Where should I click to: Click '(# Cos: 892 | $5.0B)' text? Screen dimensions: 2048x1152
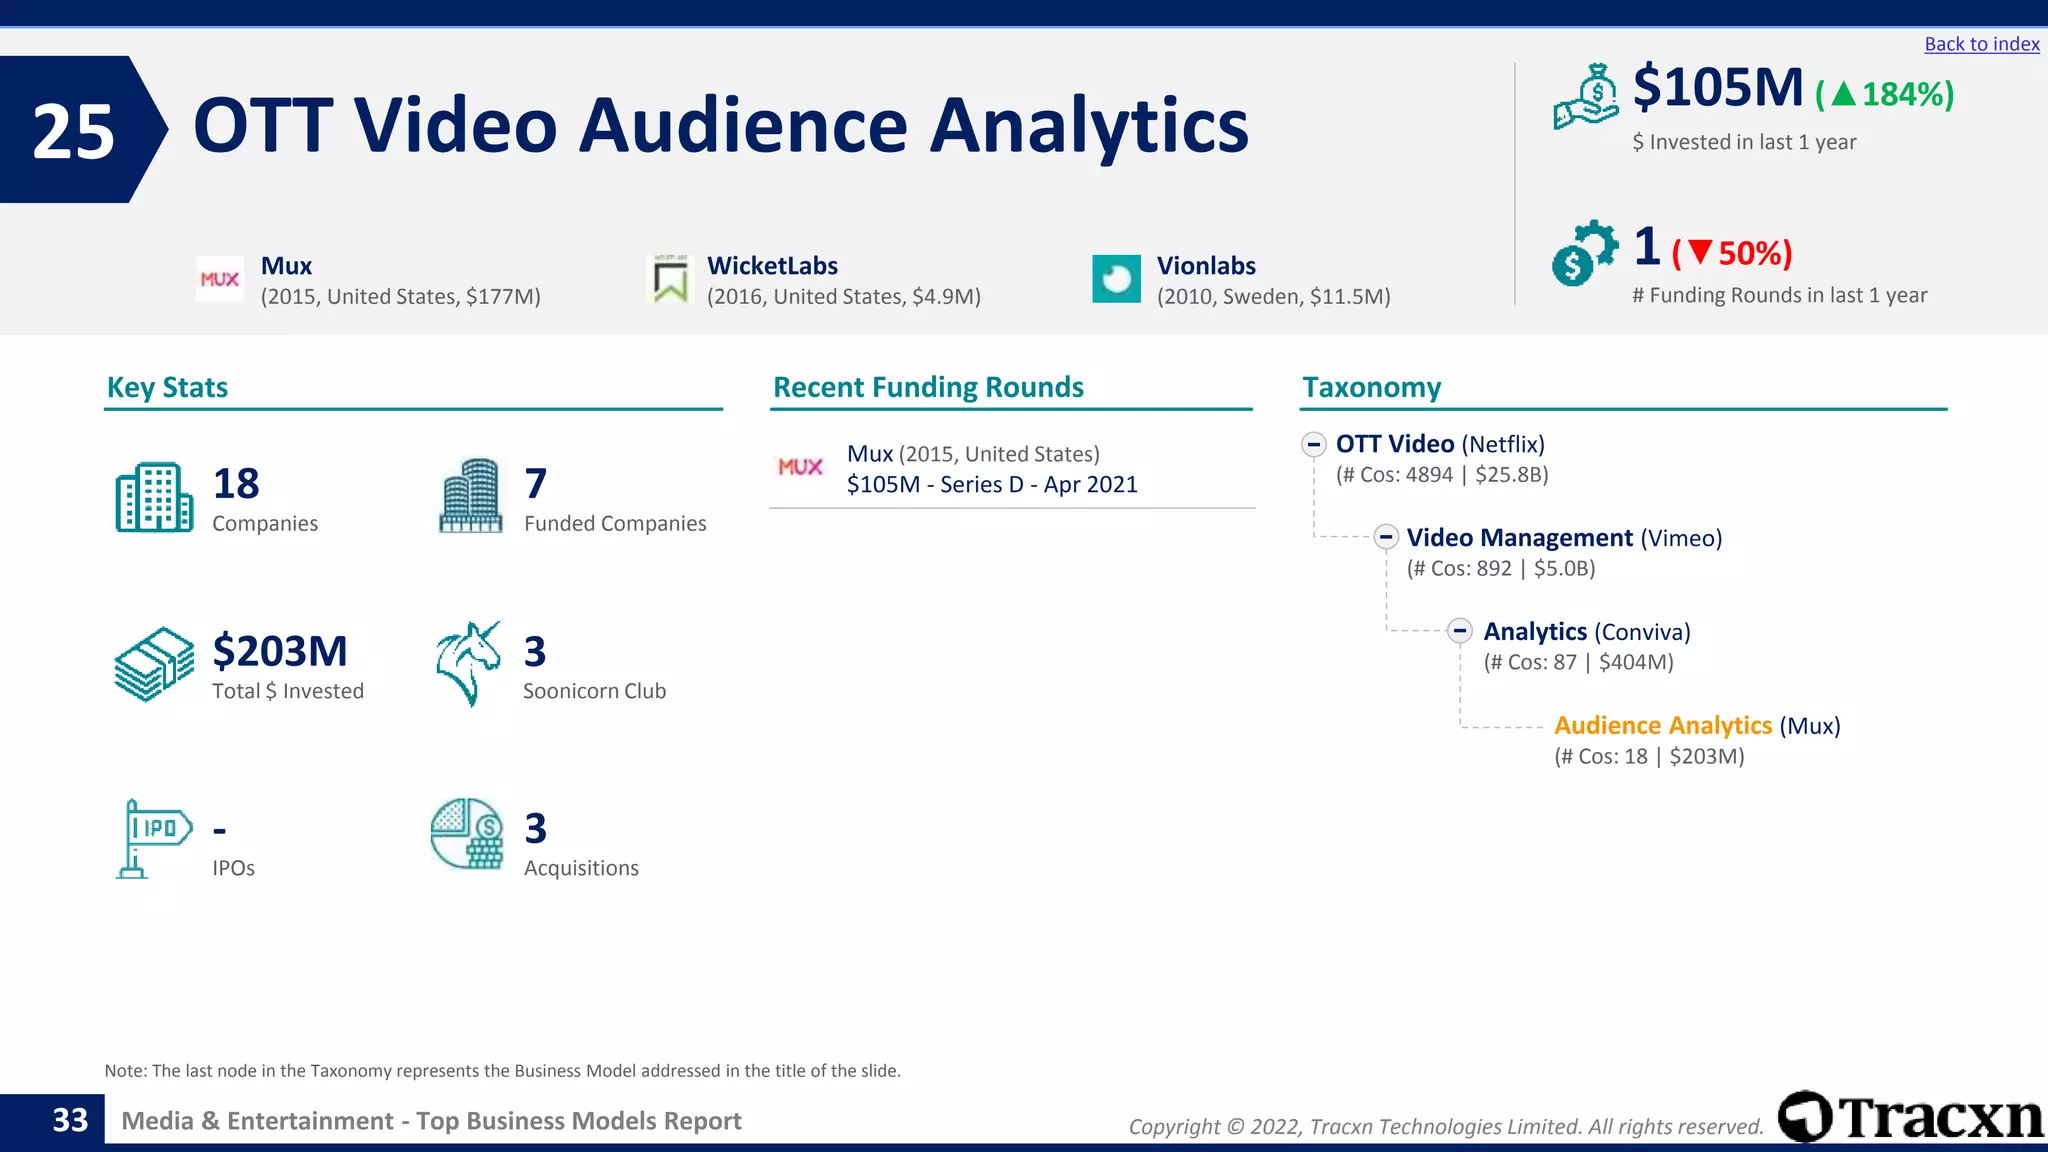coord(1501,569)
